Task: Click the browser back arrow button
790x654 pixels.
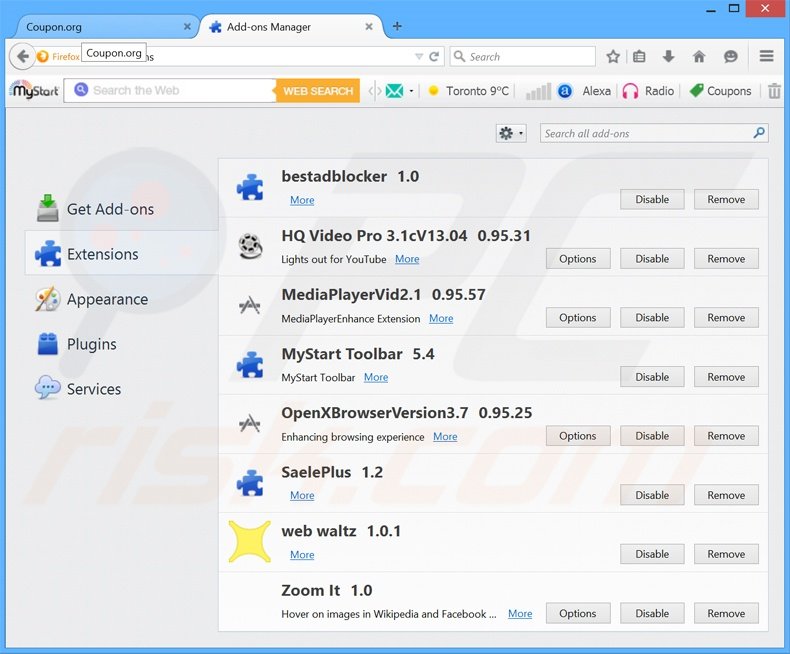Action: click(x=22, y=57)
